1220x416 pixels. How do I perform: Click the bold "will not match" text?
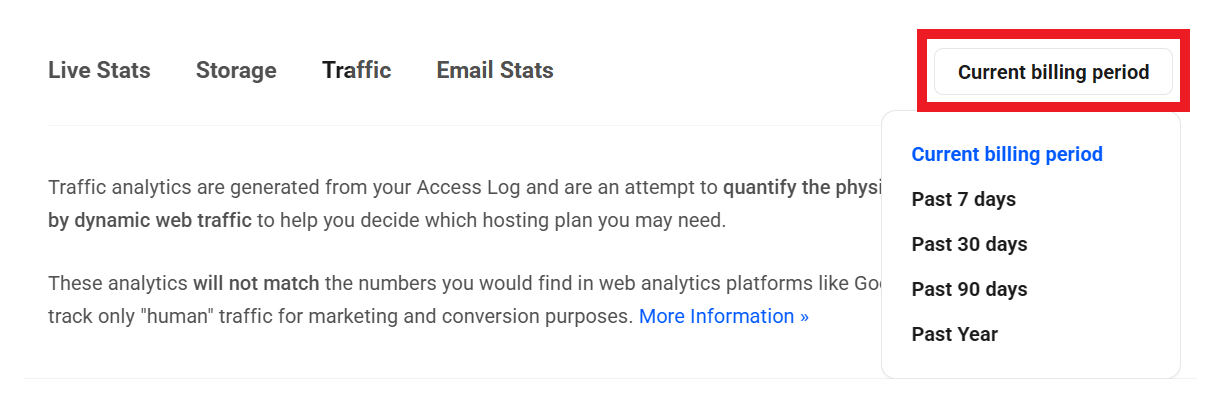tap(256, 284)
